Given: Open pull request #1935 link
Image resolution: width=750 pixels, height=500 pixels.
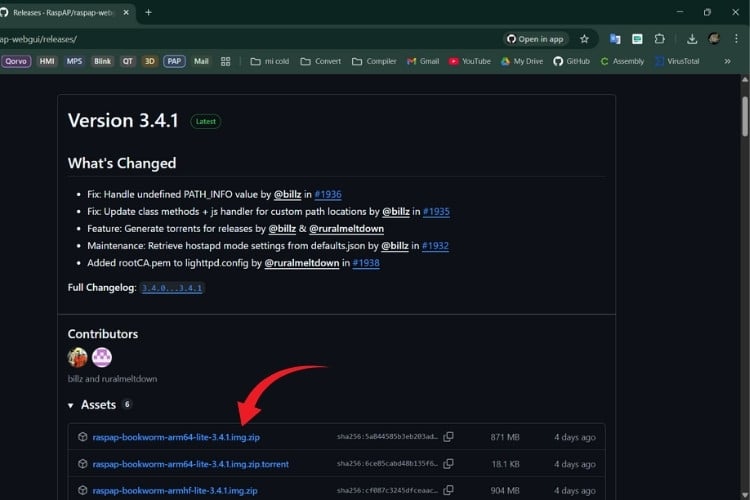Looking at the screenshot, I should 436,211.
